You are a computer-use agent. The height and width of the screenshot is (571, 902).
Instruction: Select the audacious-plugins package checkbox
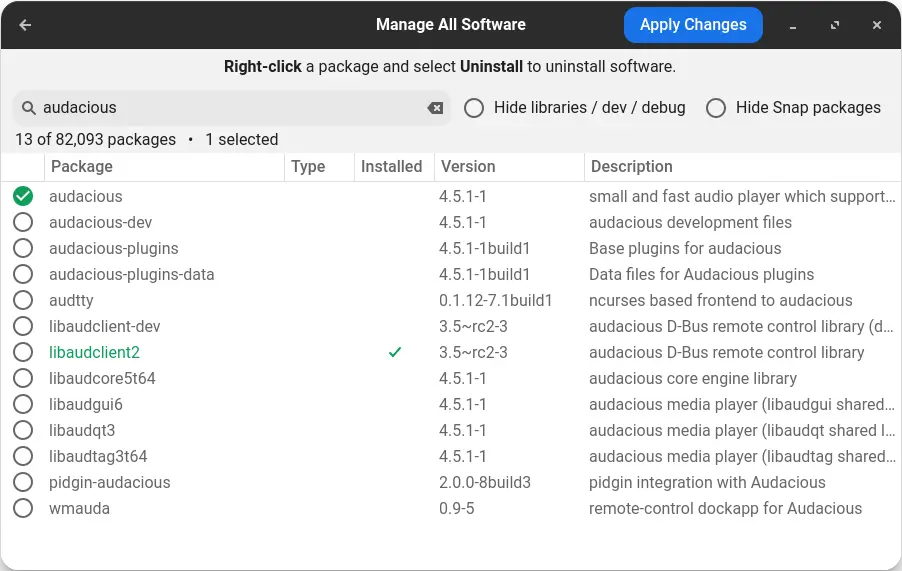(x=23, y=248)
